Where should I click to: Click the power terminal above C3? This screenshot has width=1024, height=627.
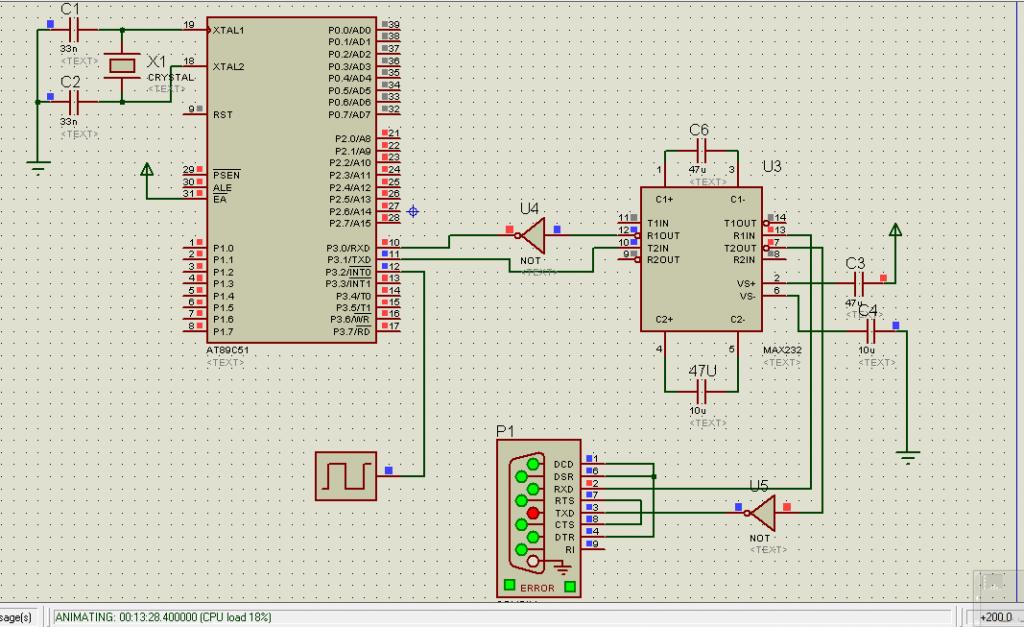(x=896, y=230)
